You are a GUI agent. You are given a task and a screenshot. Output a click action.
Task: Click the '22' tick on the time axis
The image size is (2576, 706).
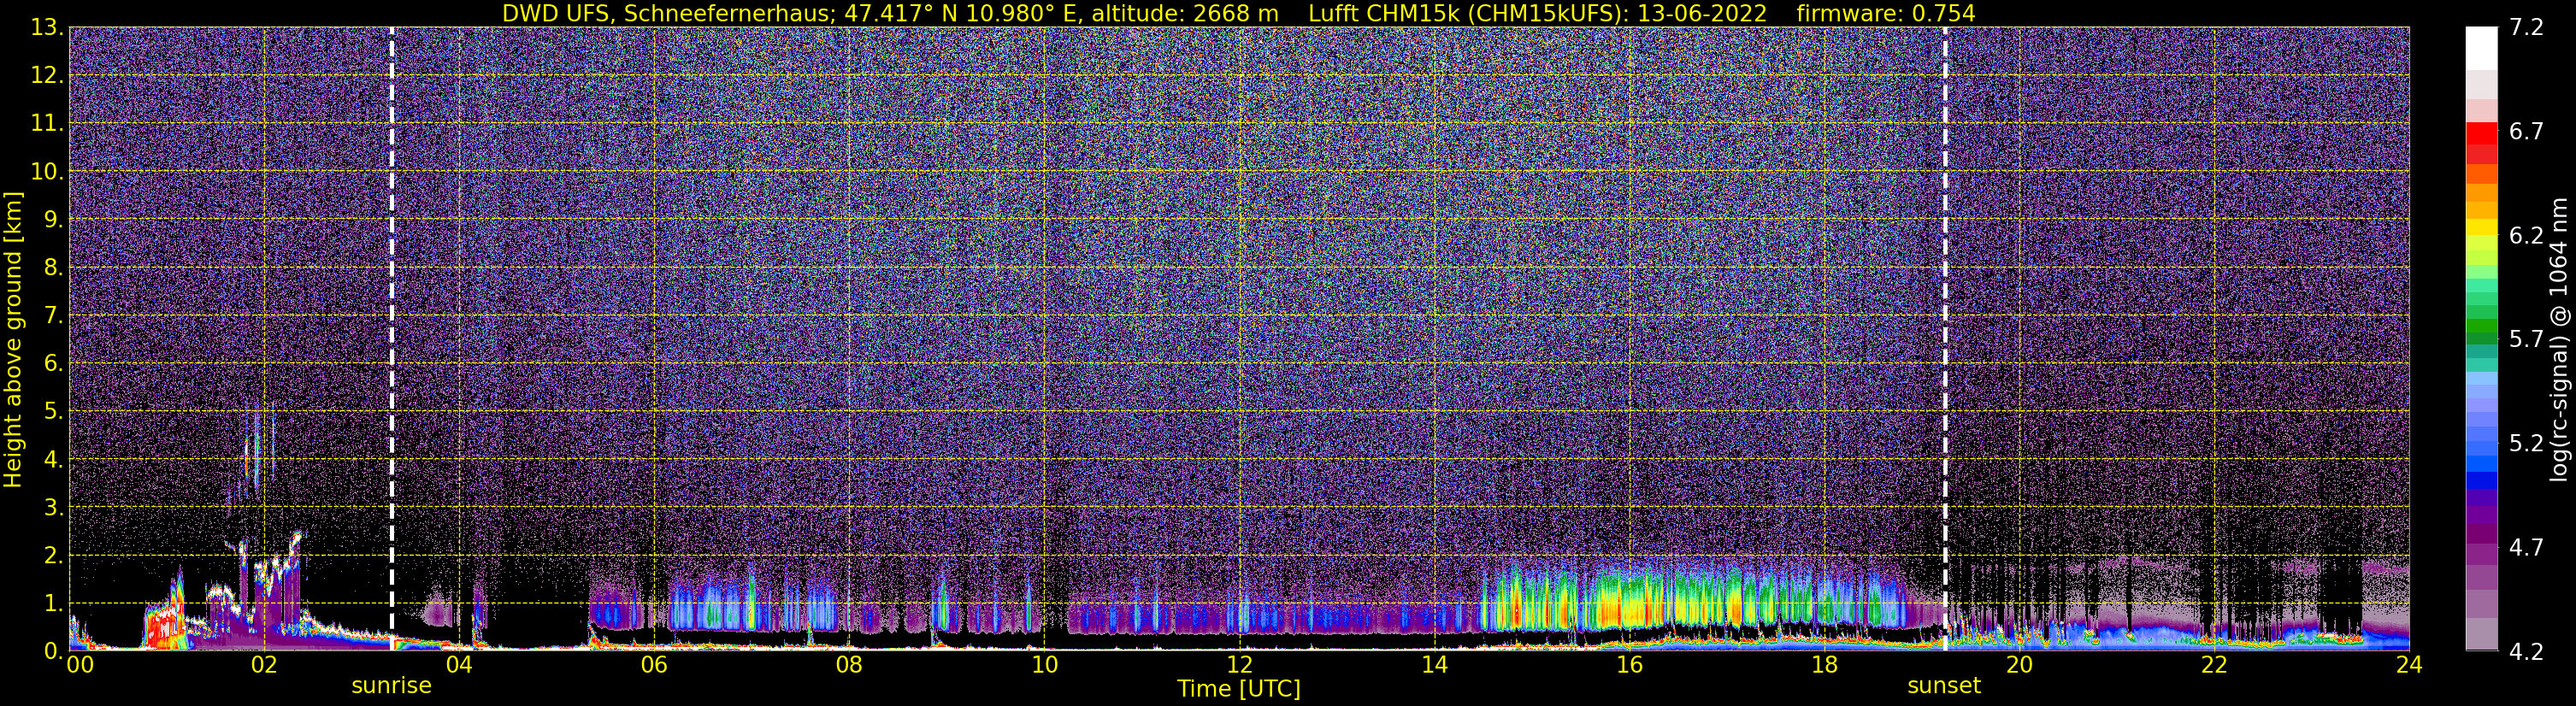(2214, 666)
